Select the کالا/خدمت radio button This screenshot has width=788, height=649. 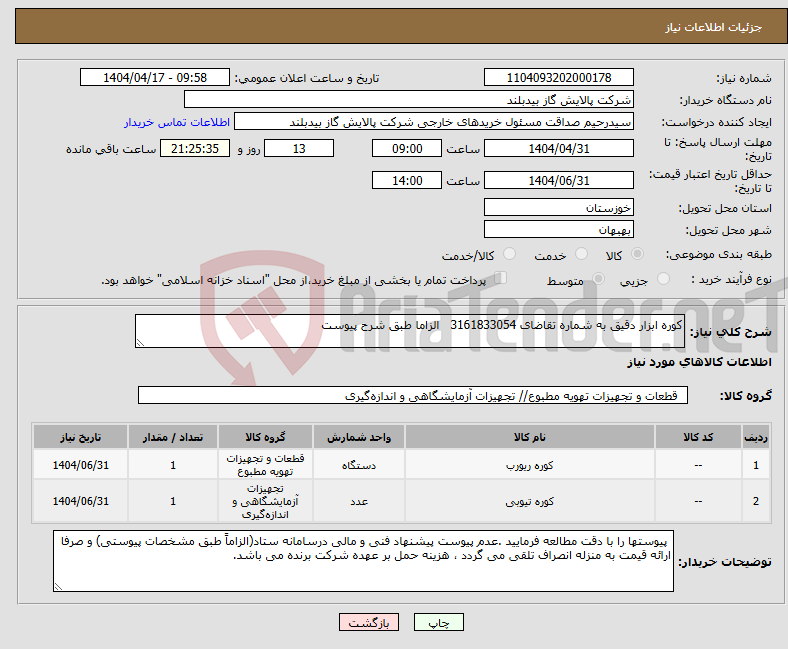(509, 254)
